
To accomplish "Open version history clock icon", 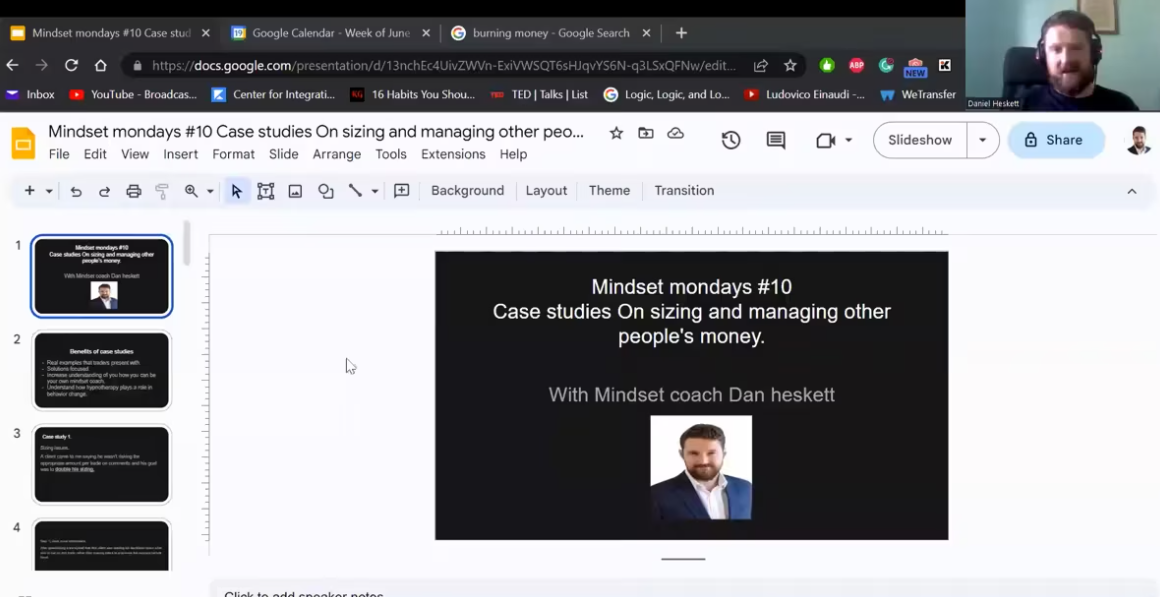I will [x=731, y=140].
